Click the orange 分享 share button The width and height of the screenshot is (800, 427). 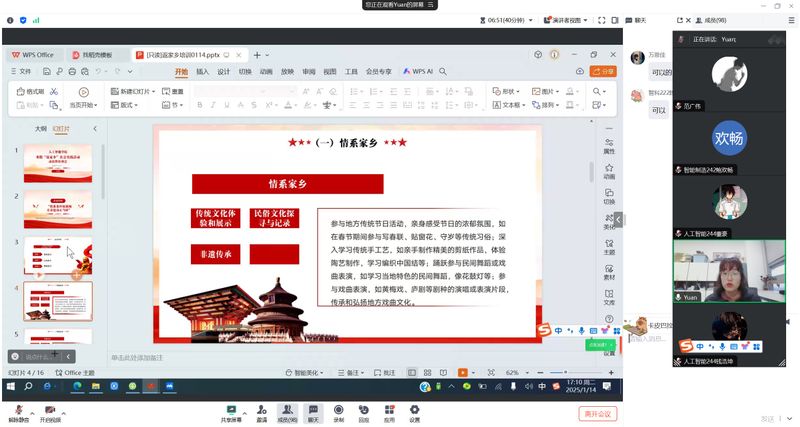604,72
